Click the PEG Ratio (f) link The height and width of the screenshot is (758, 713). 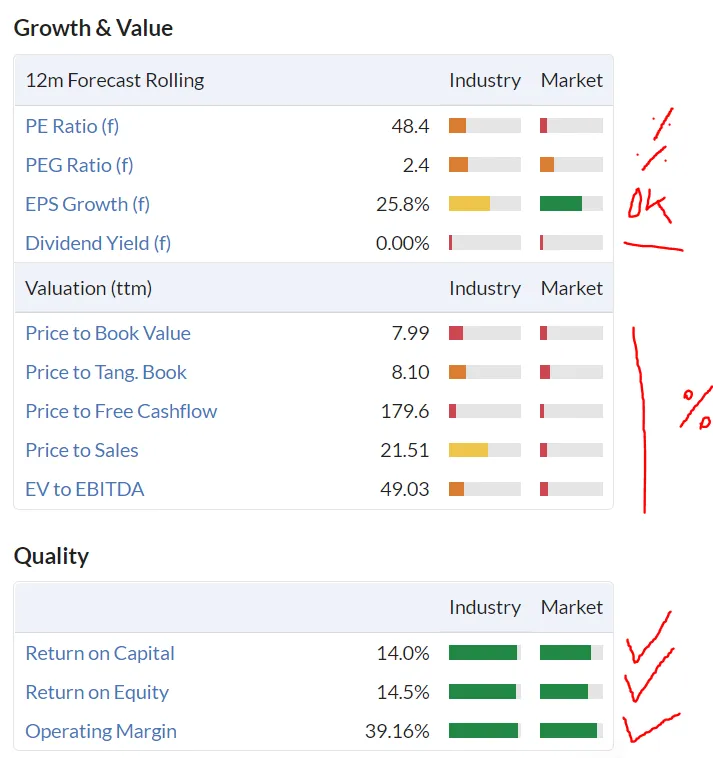pyautogui.click(x=79, y=165)
